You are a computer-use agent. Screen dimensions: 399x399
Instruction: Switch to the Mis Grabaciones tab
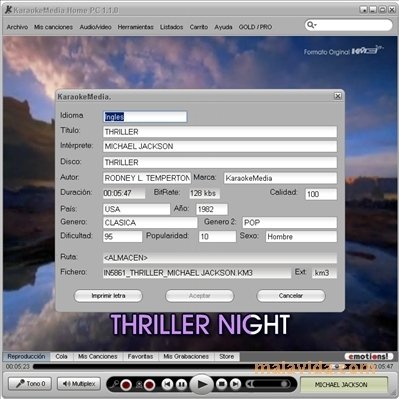[x=186, y=356]
